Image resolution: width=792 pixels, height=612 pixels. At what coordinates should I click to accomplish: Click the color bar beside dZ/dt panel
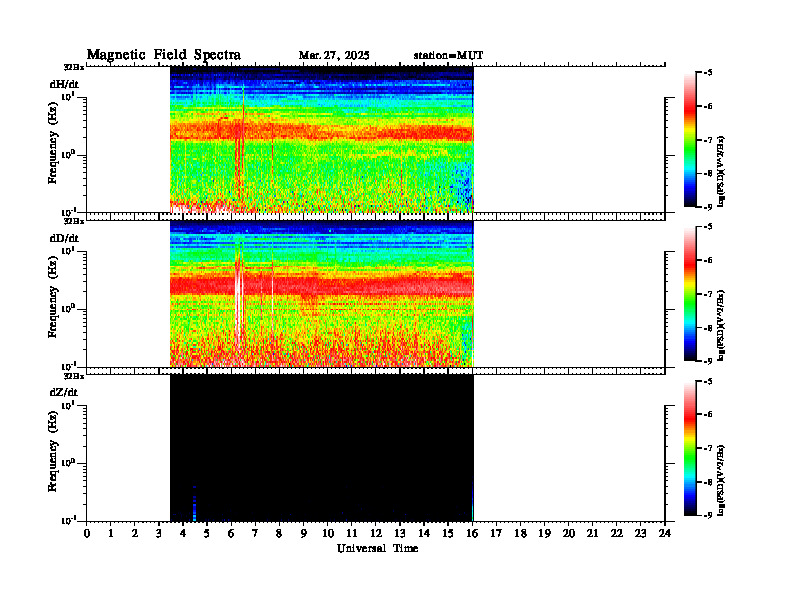pyautogui.click(x=689, y=448)
